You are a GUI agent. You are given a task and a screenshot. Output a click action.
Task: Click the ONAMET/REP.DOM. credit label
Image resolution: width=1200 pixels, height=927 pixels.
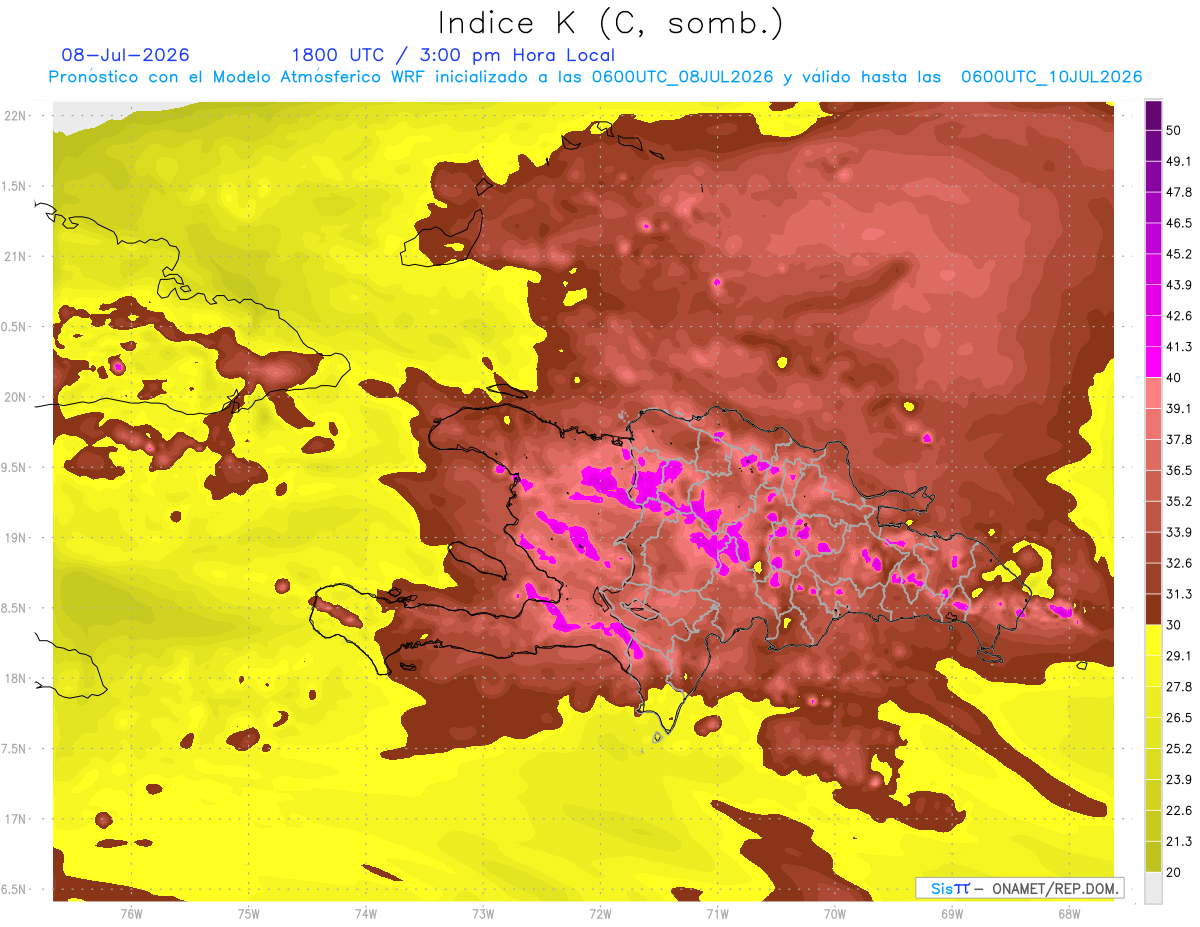pos(1056,888)
